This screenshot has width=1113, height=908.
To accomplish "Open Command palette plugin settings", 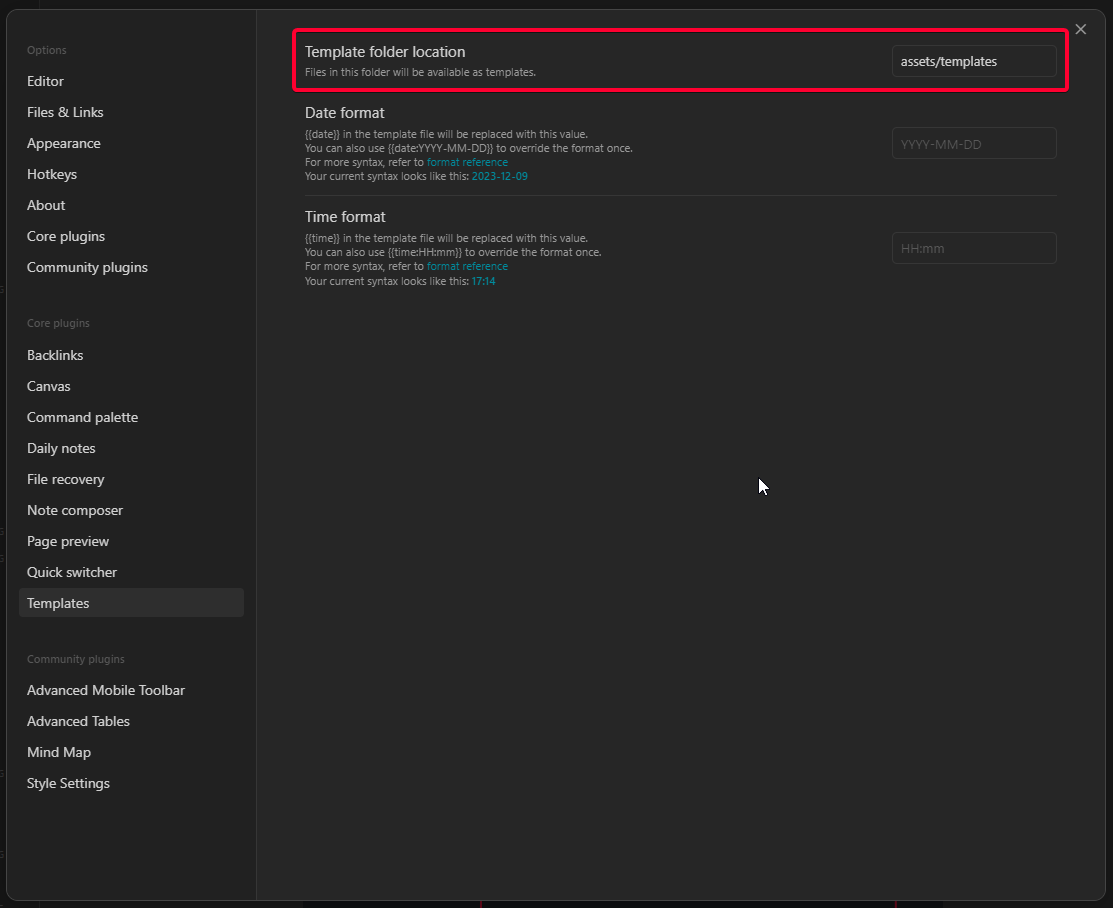I will point(82,417).
